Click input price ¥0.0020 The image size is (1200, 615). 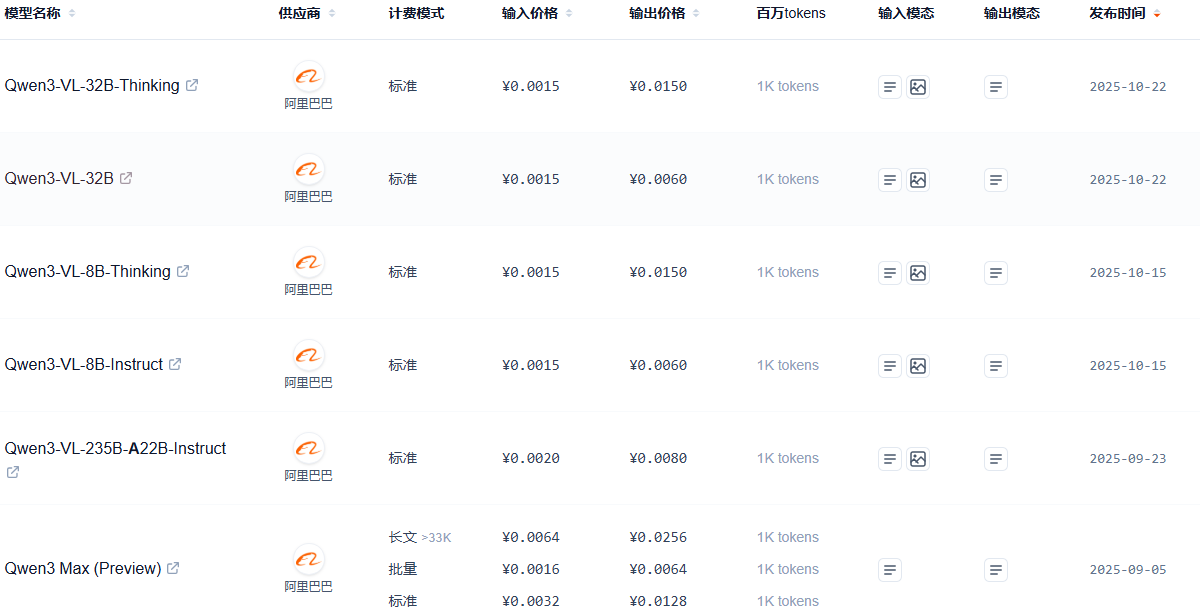coord(531,458)
